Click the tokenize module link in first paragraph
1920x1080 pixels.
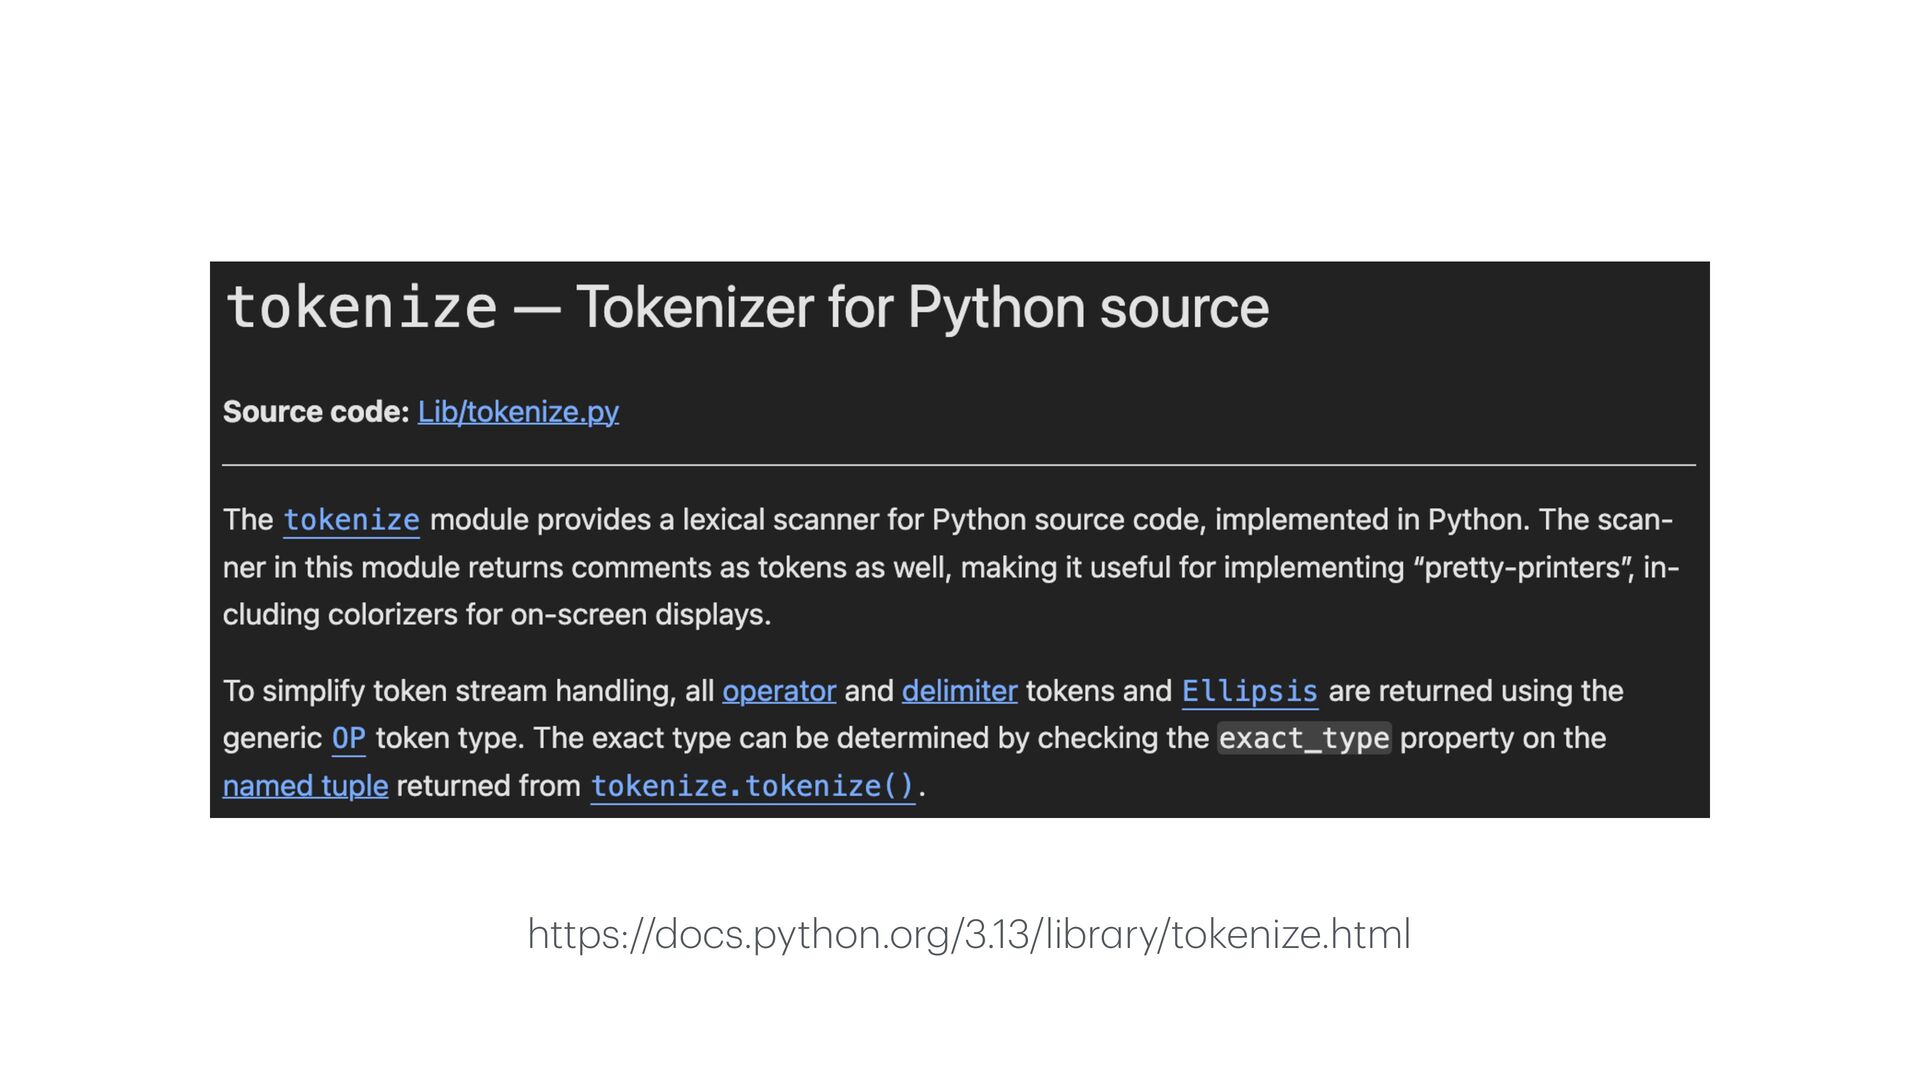pos(351,520)
